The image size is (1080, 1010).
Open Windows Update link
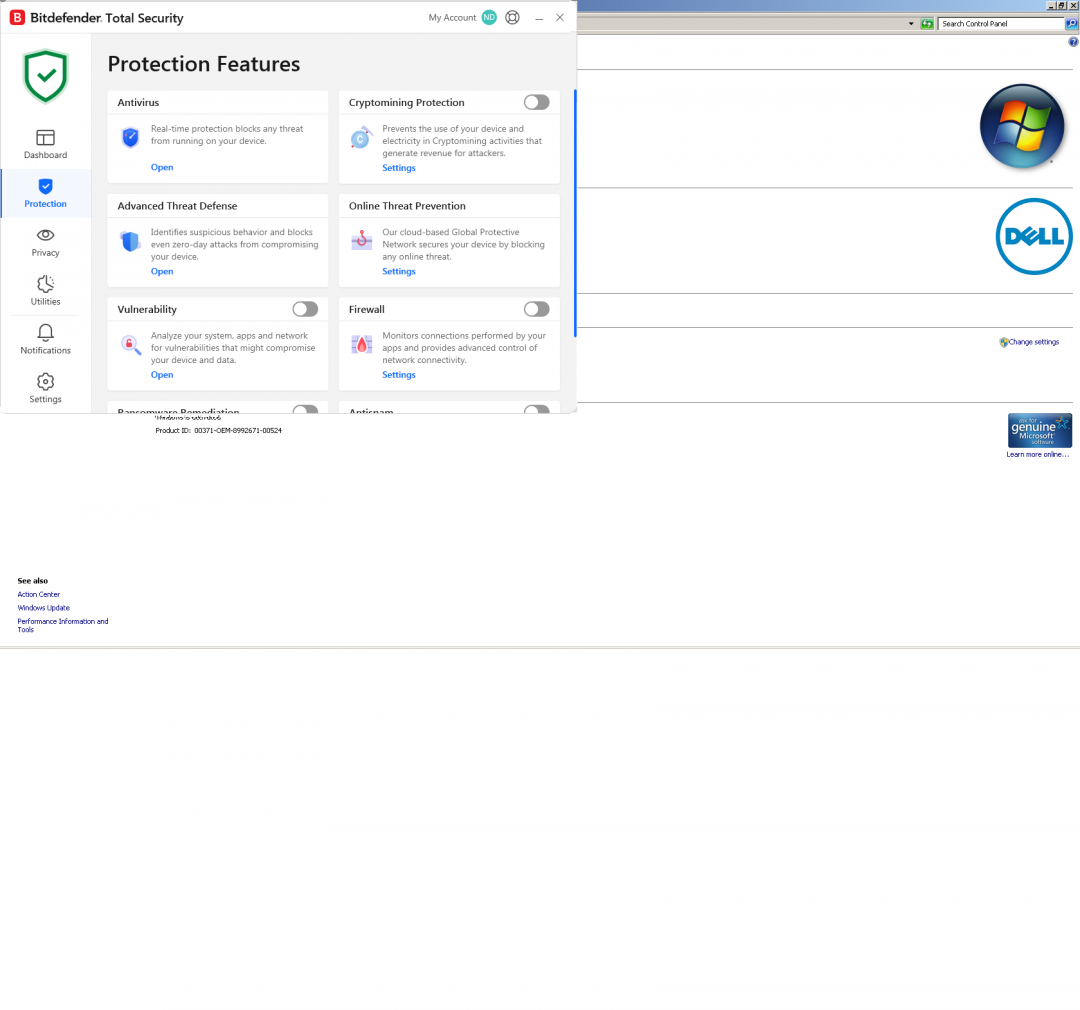point(43,608)
